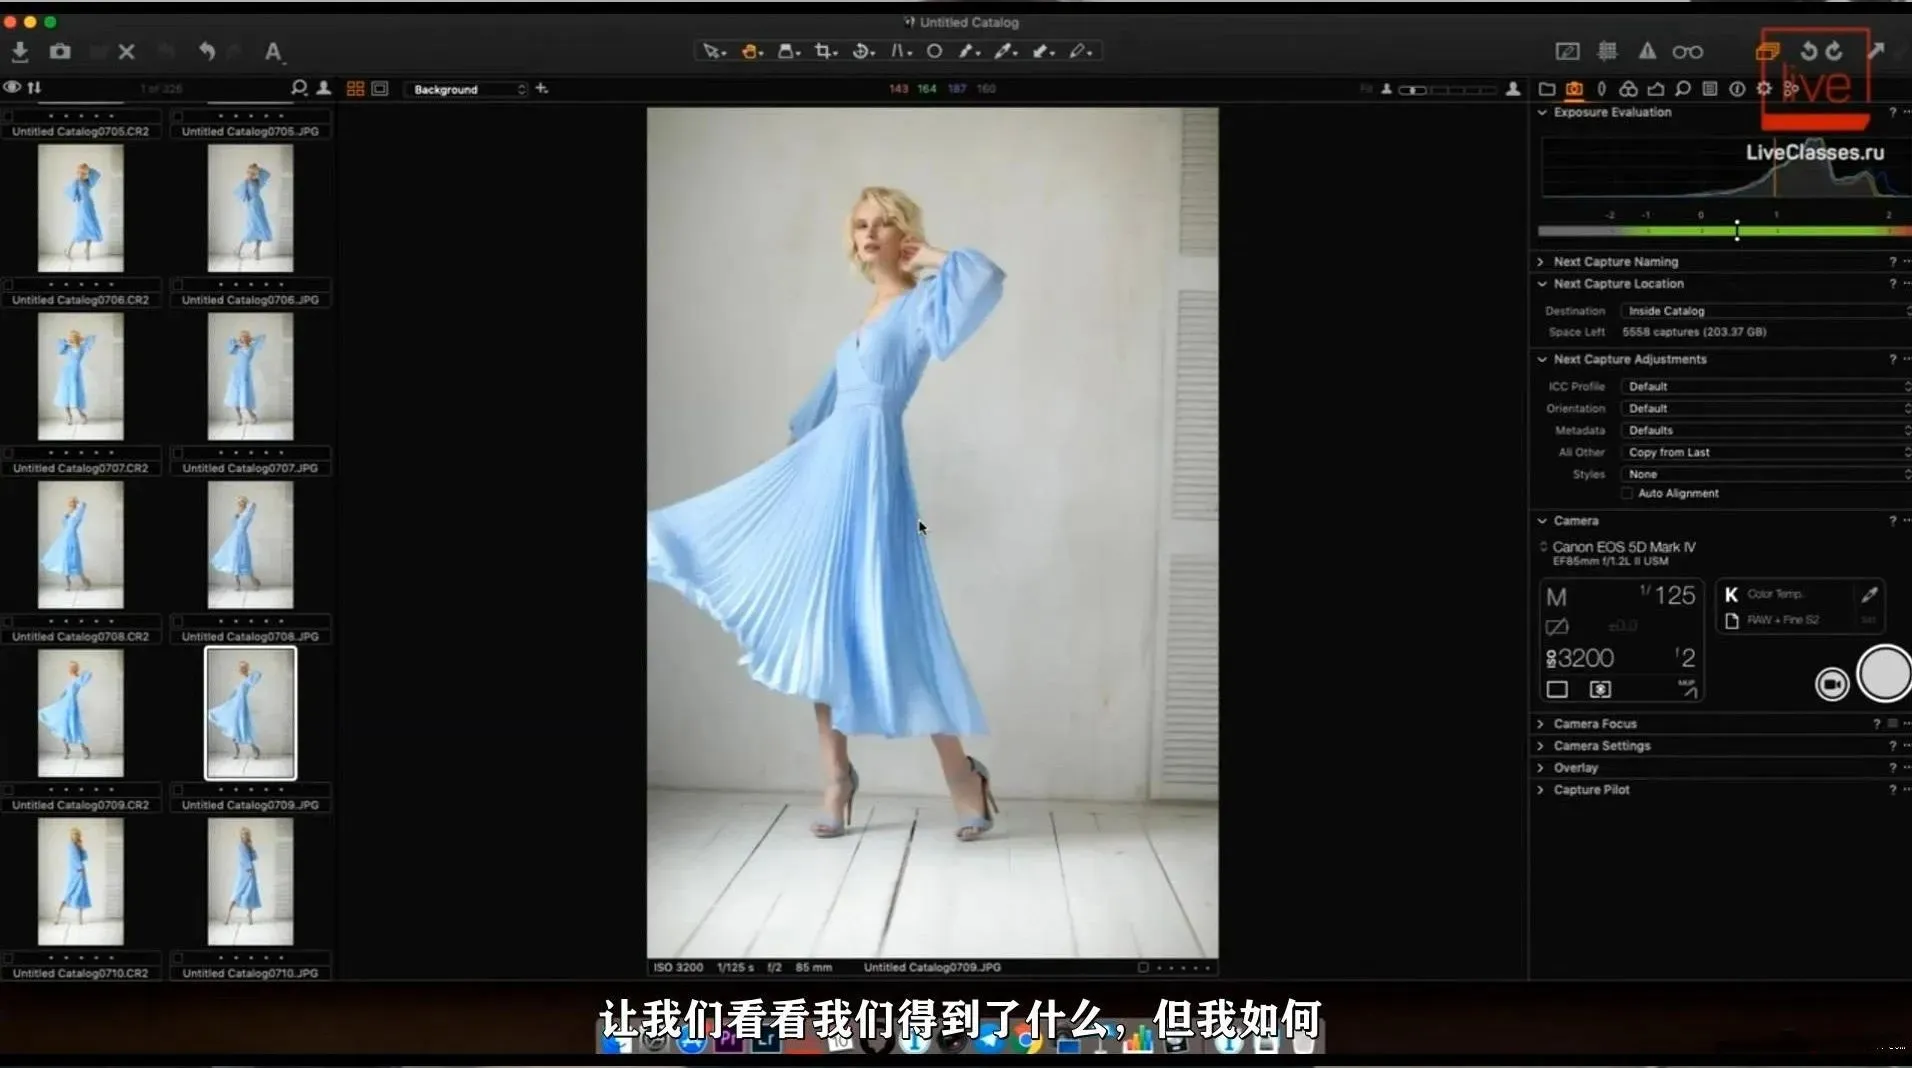This screenshot has height=1068, width=1912.
Task: Open the ICC Profile dropdown
Action: [1765, 386]
